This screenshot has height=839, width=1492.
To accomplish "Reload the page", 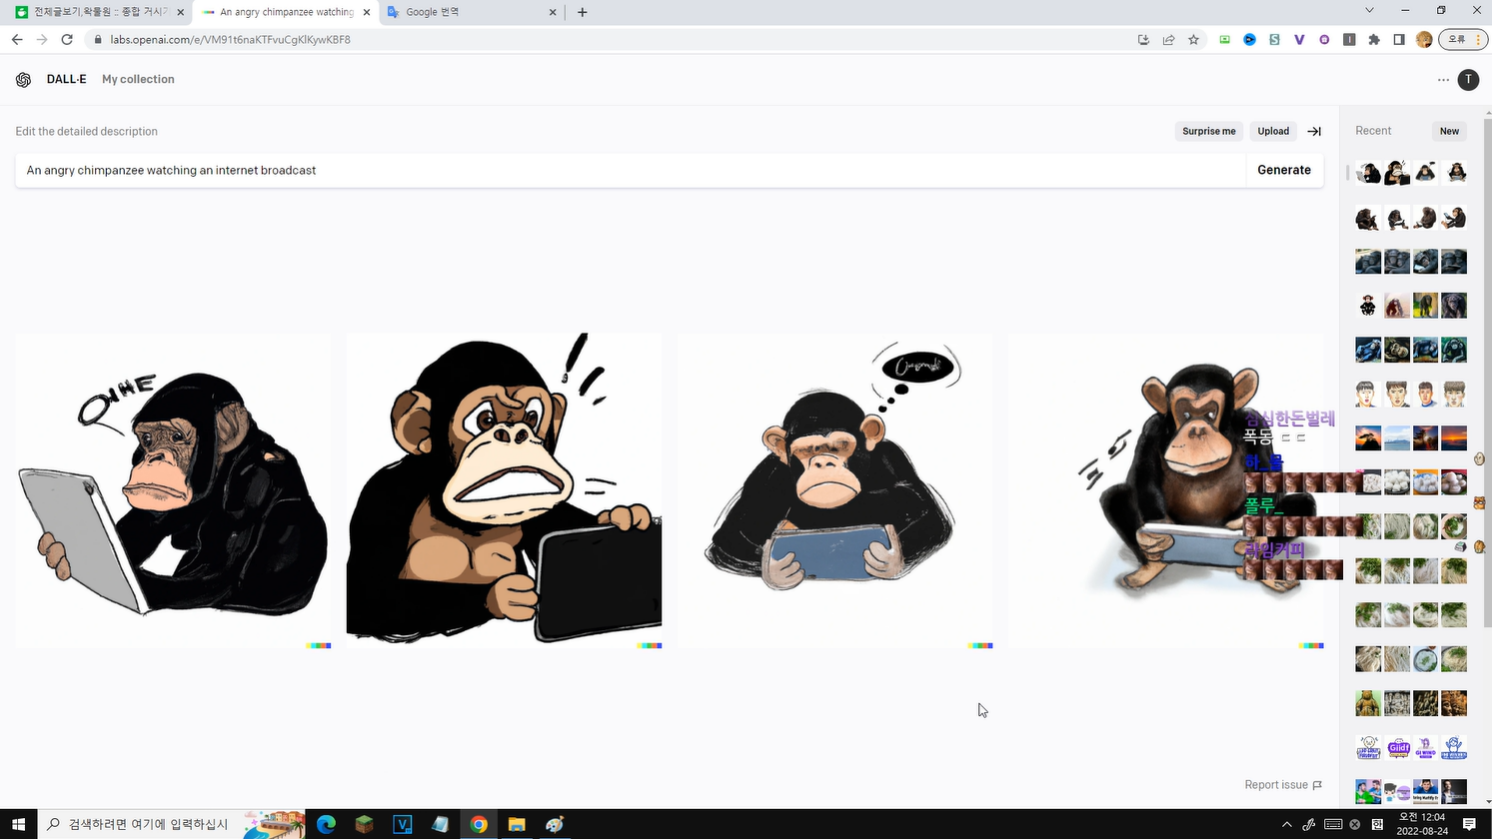I will [x=67, y=40].
